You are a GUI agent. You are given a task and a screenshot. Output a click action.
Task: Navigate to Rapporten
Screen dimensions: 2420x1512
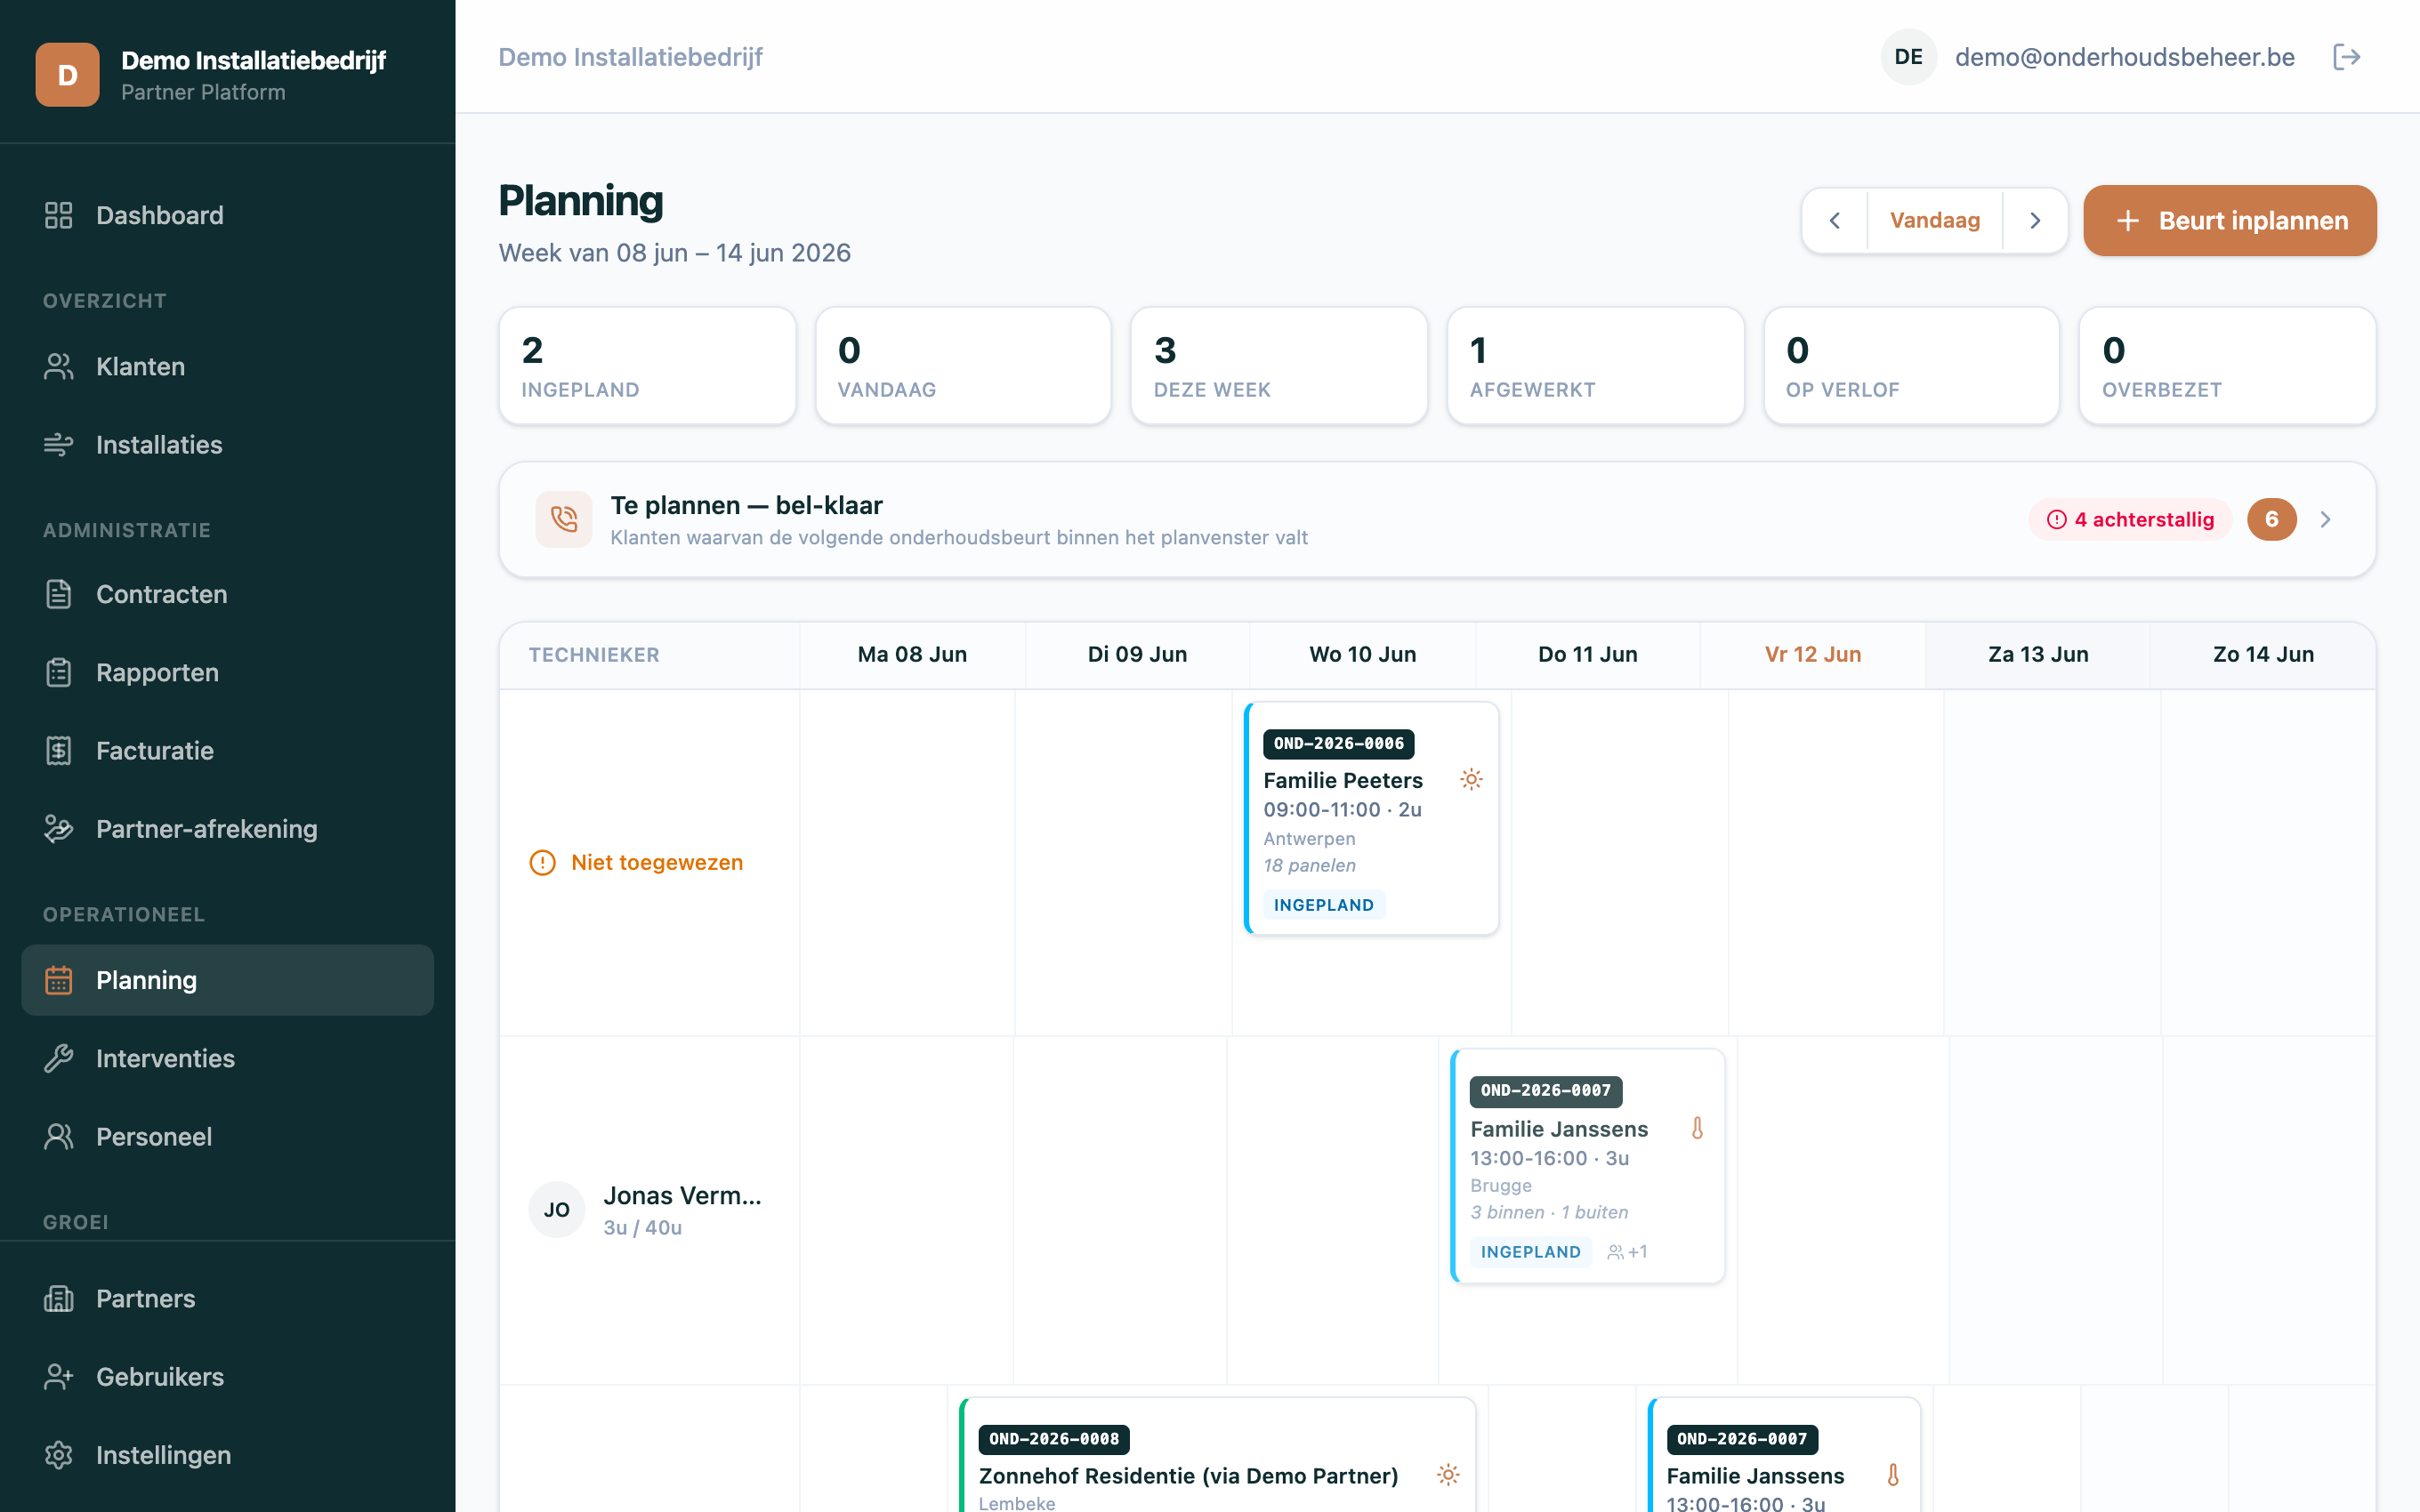pyautogui.click(x=228, y=672)
